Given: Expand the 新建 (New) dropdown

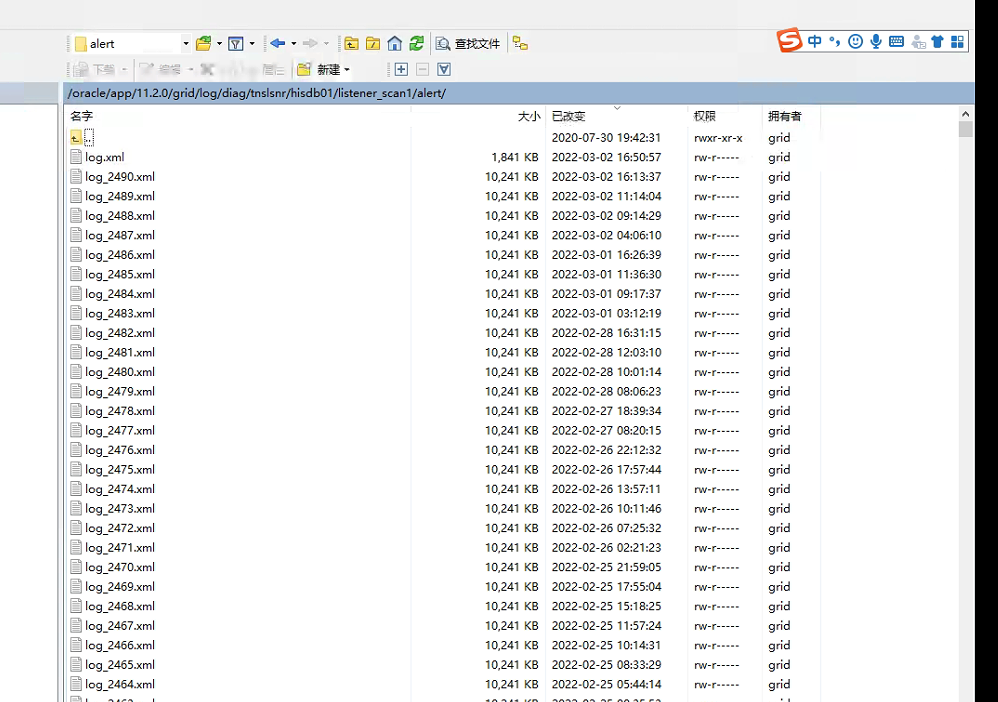Looking at the screenshot, I should pyautogui.click(x=347, y=69).
